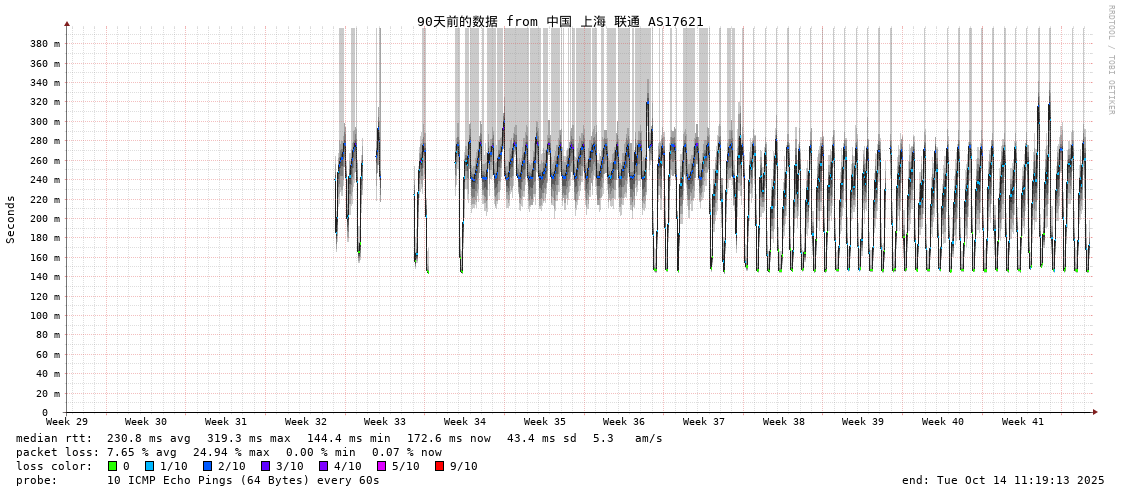Click the end timestamp Tue Oct 14 text
This screenshot has width=1121, height=494.
click(x=1003, y=480)
